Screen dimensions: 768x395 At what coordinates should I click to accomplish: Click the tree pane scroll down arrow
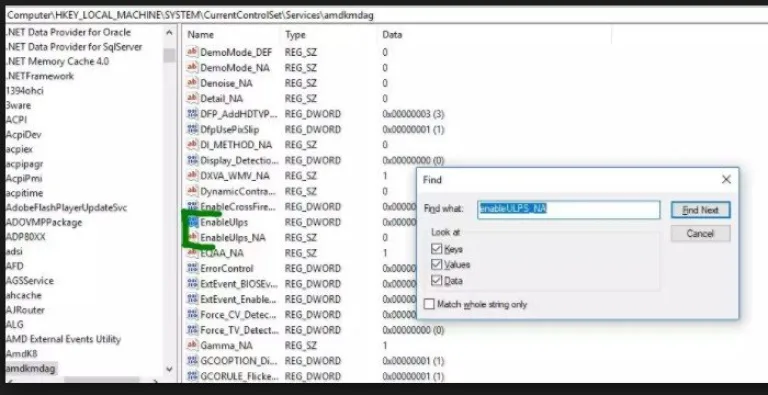[169, 369]
